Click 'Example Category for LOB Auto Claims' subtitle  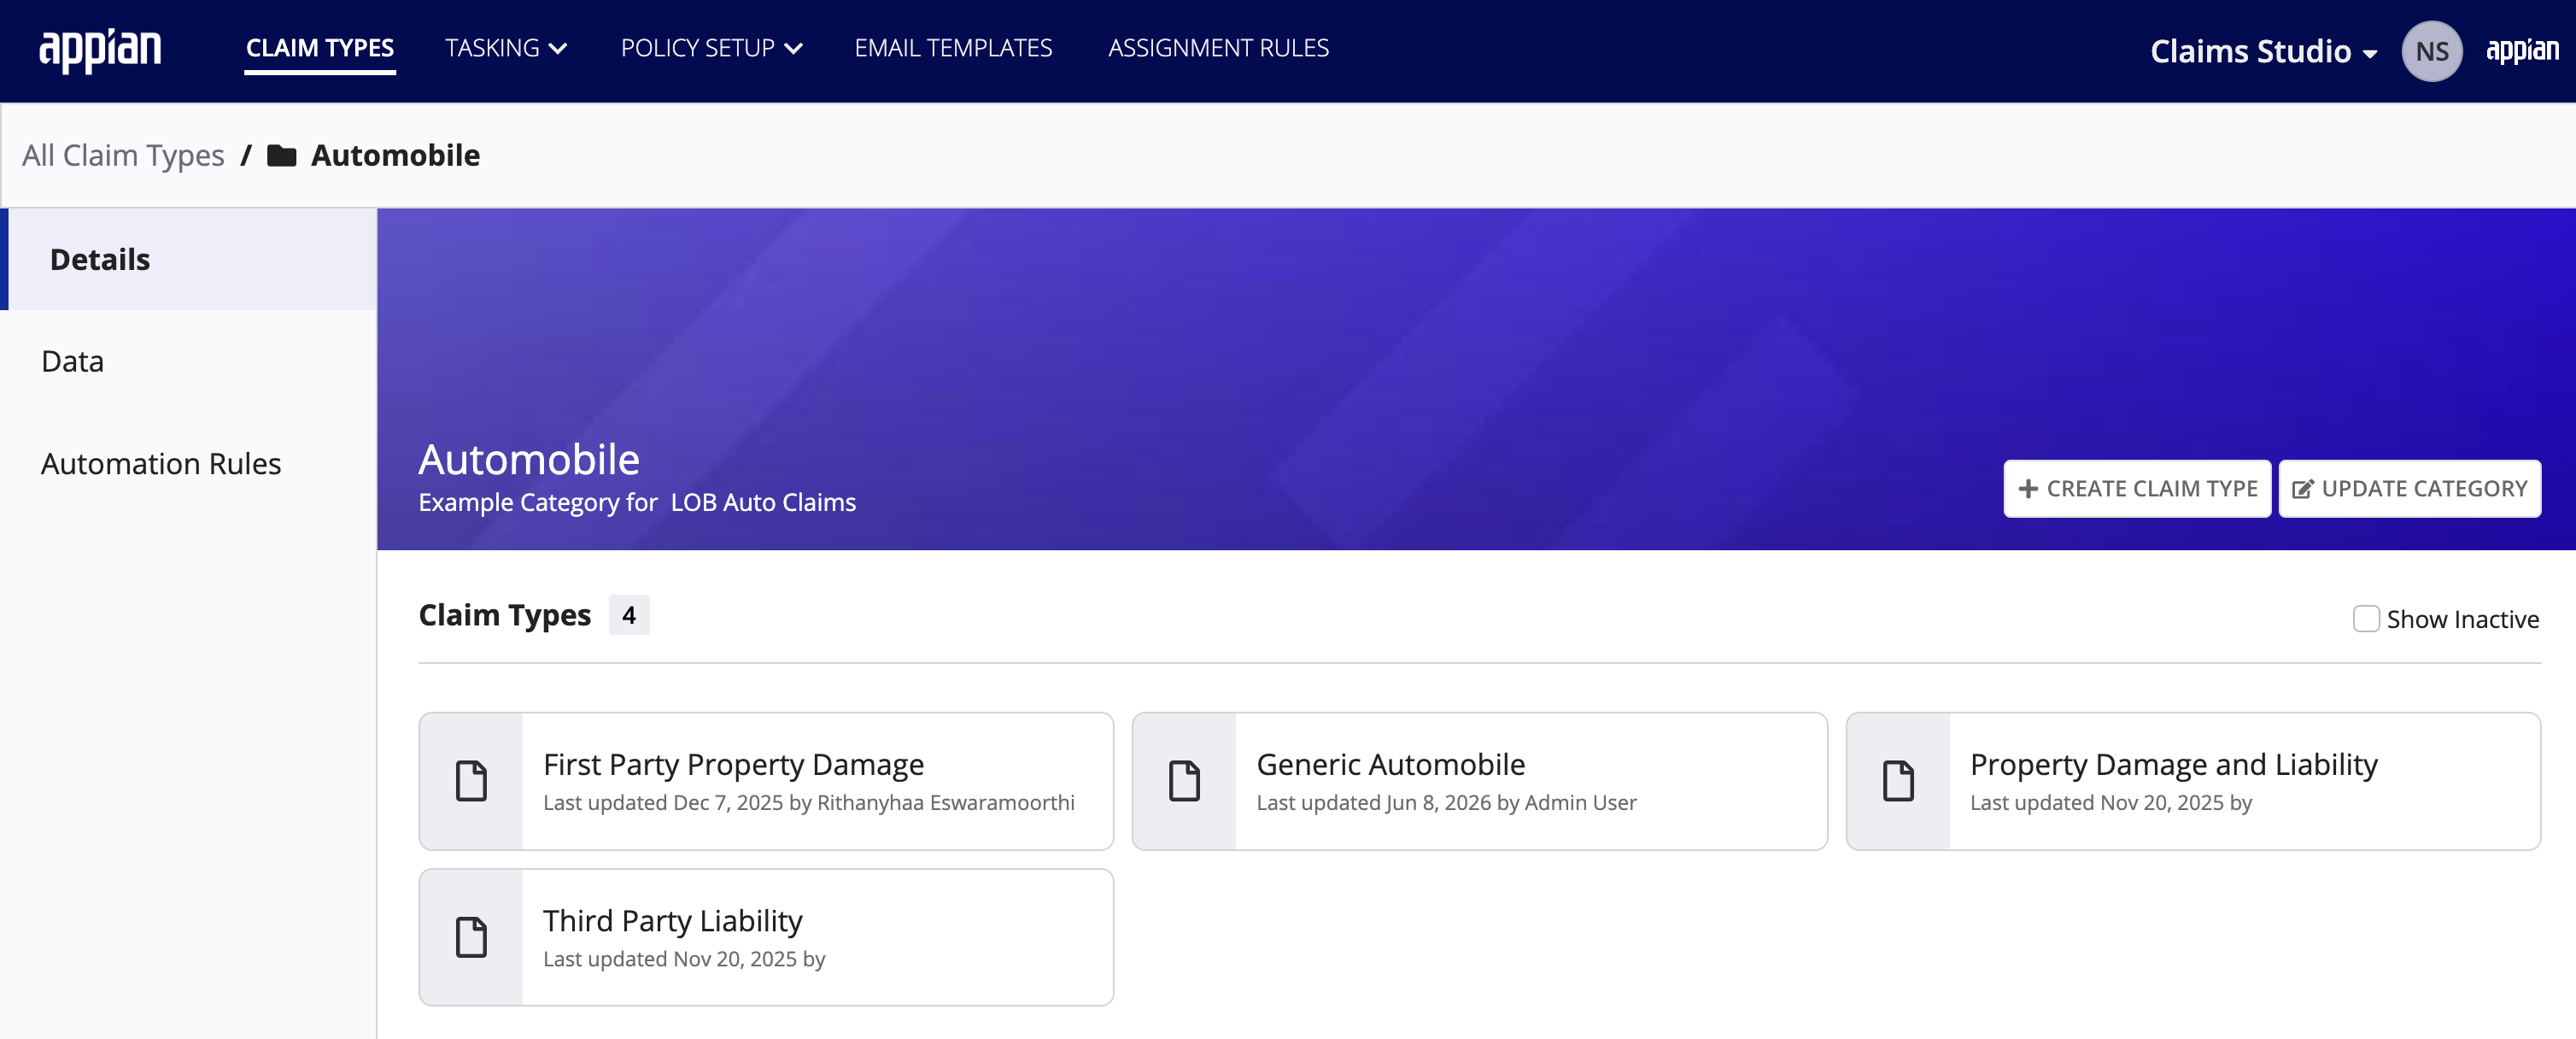tap(637, 503)
